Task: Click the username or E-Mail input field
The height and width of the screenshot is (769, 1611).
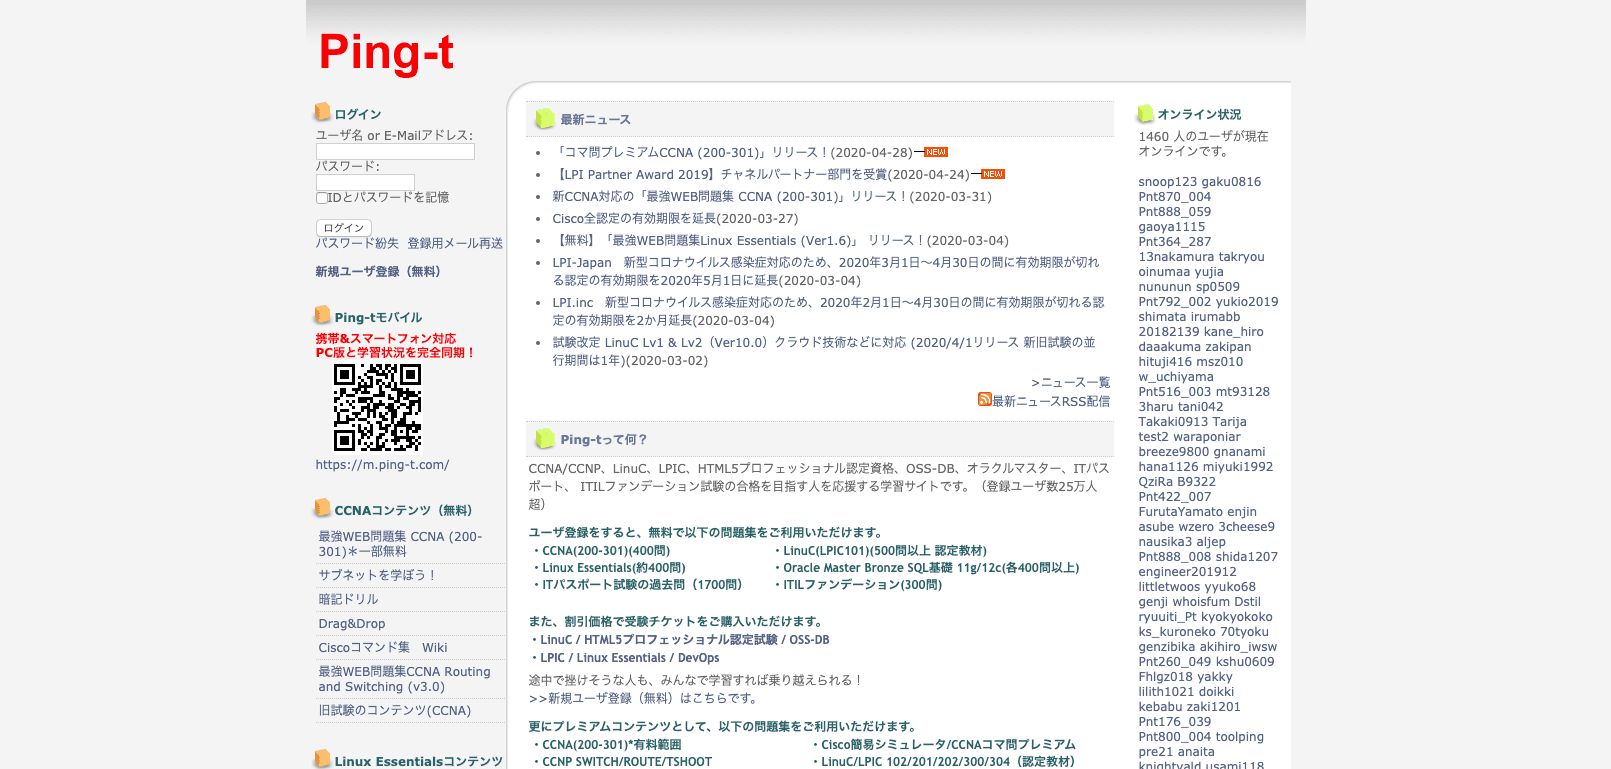Action: coord(395,152)
